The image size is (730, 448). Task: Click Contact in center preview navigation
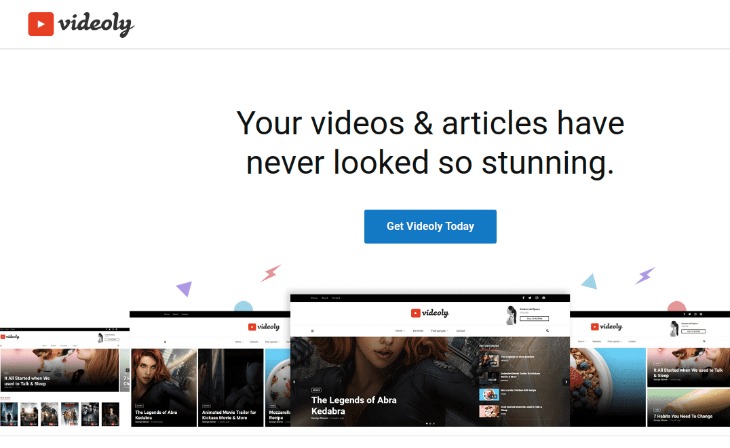pyautogui.click(x=460, y=331)
